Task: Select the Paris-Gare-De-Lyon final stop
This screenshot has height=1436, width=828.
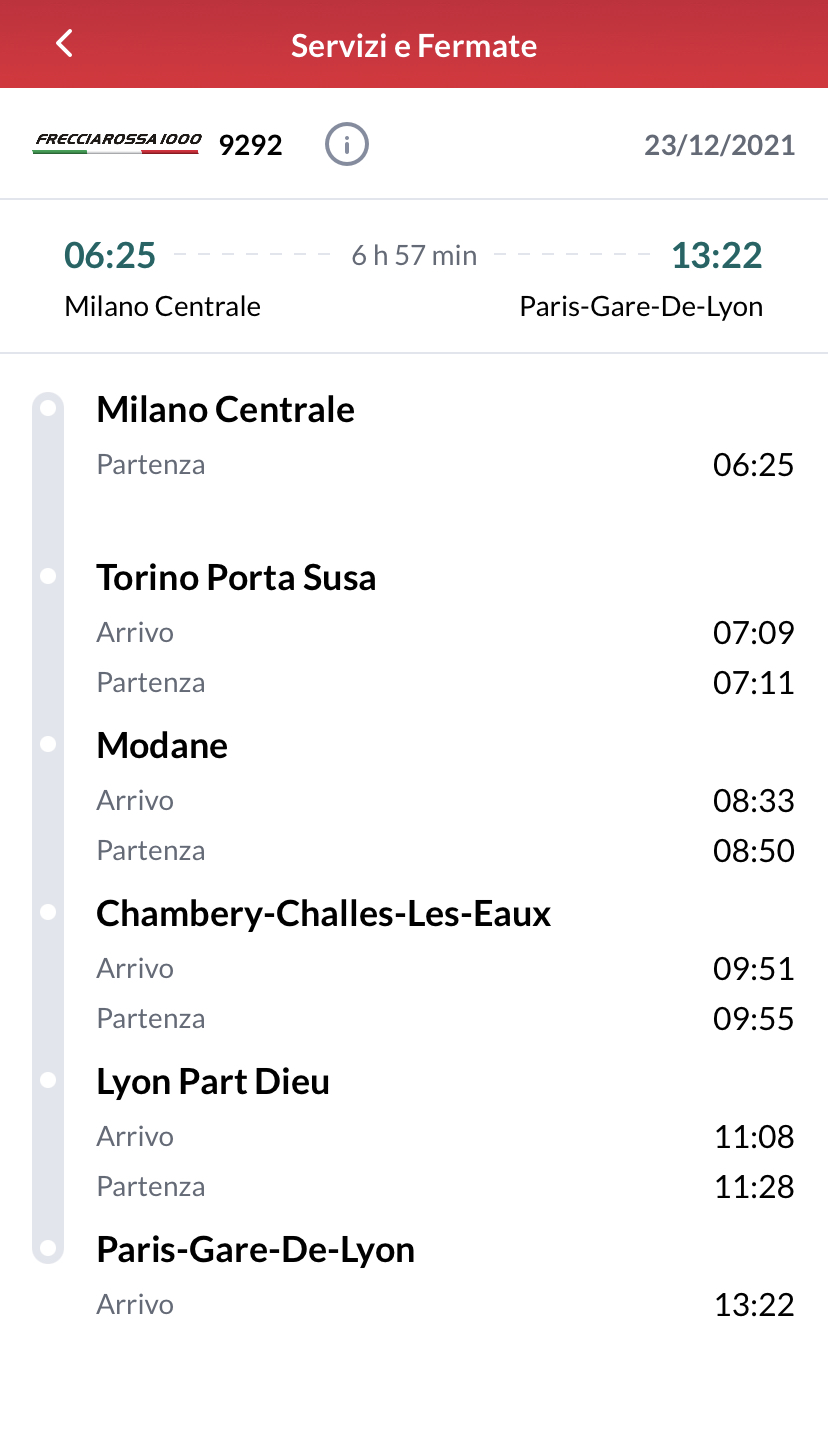Action: click(x=256, y=1250)
